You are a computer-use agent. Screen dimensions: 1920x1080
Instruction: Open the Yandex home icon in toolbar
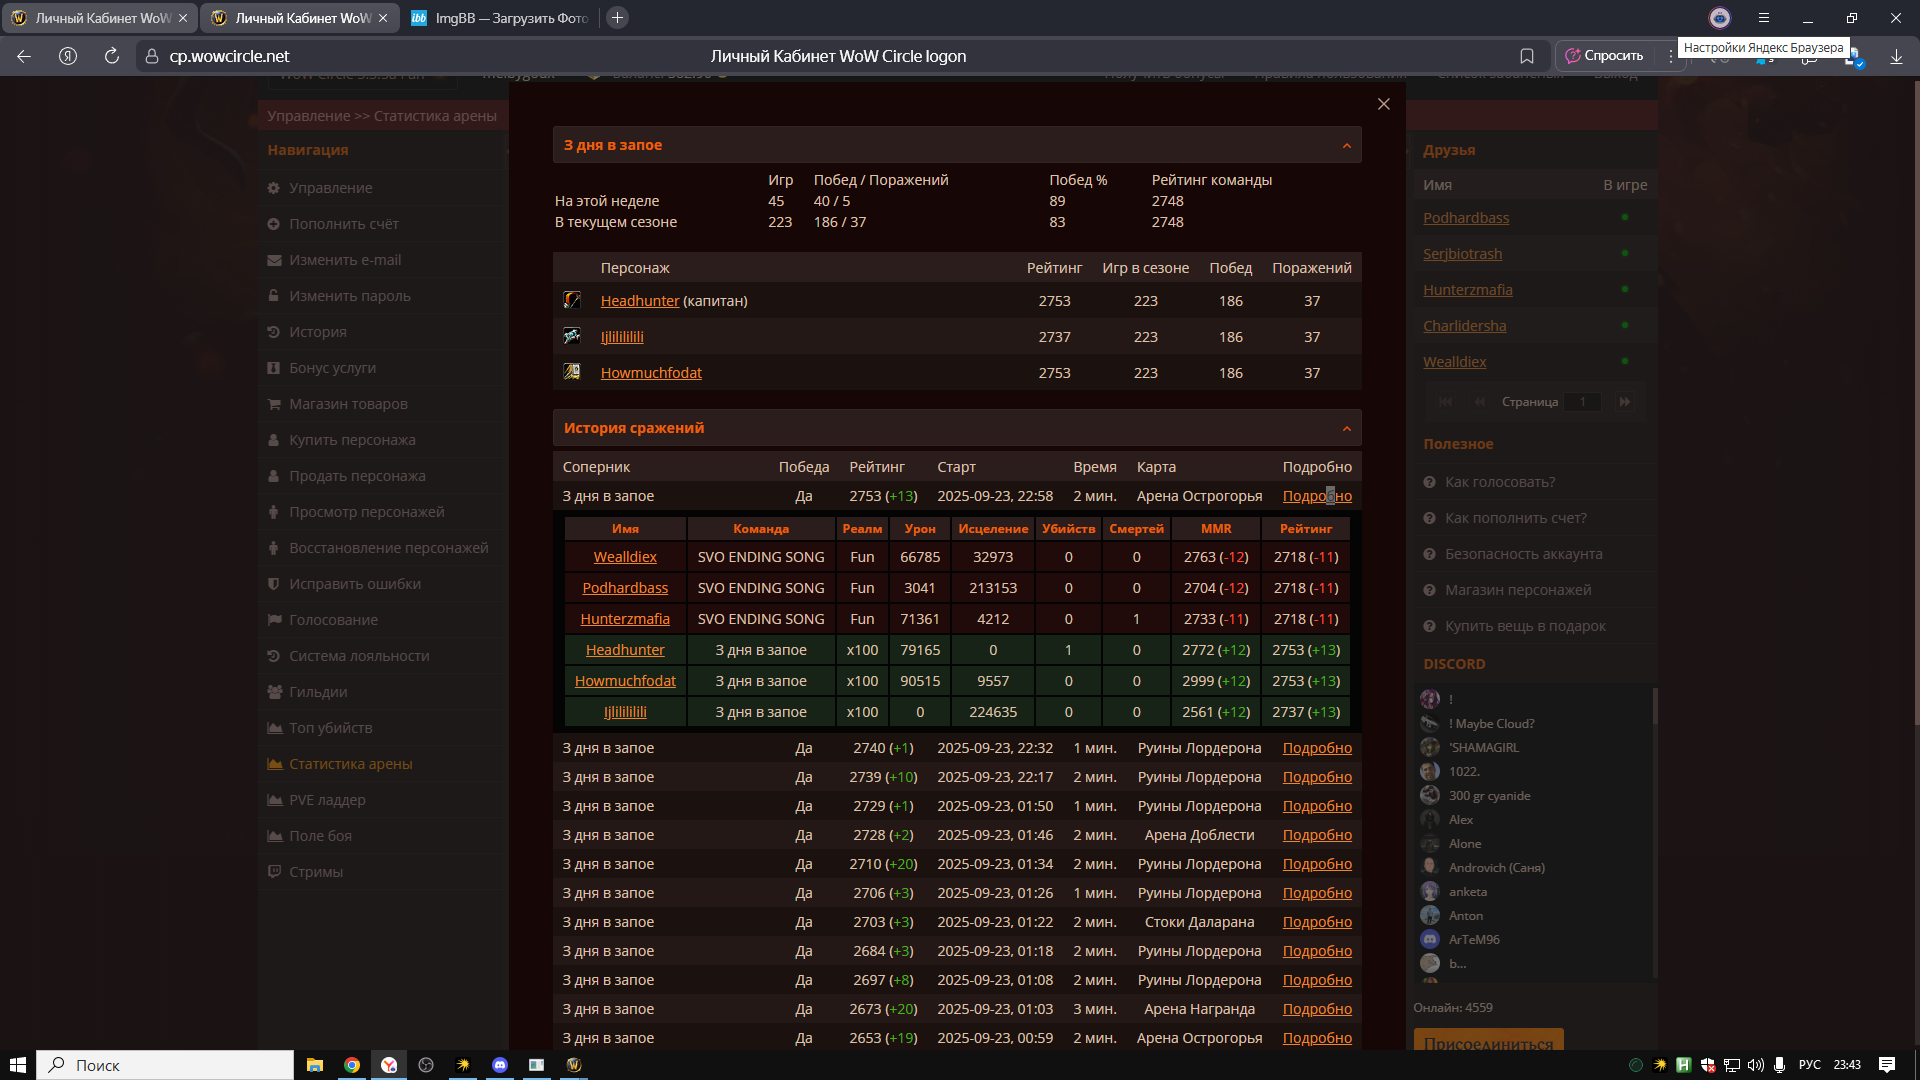68,56
